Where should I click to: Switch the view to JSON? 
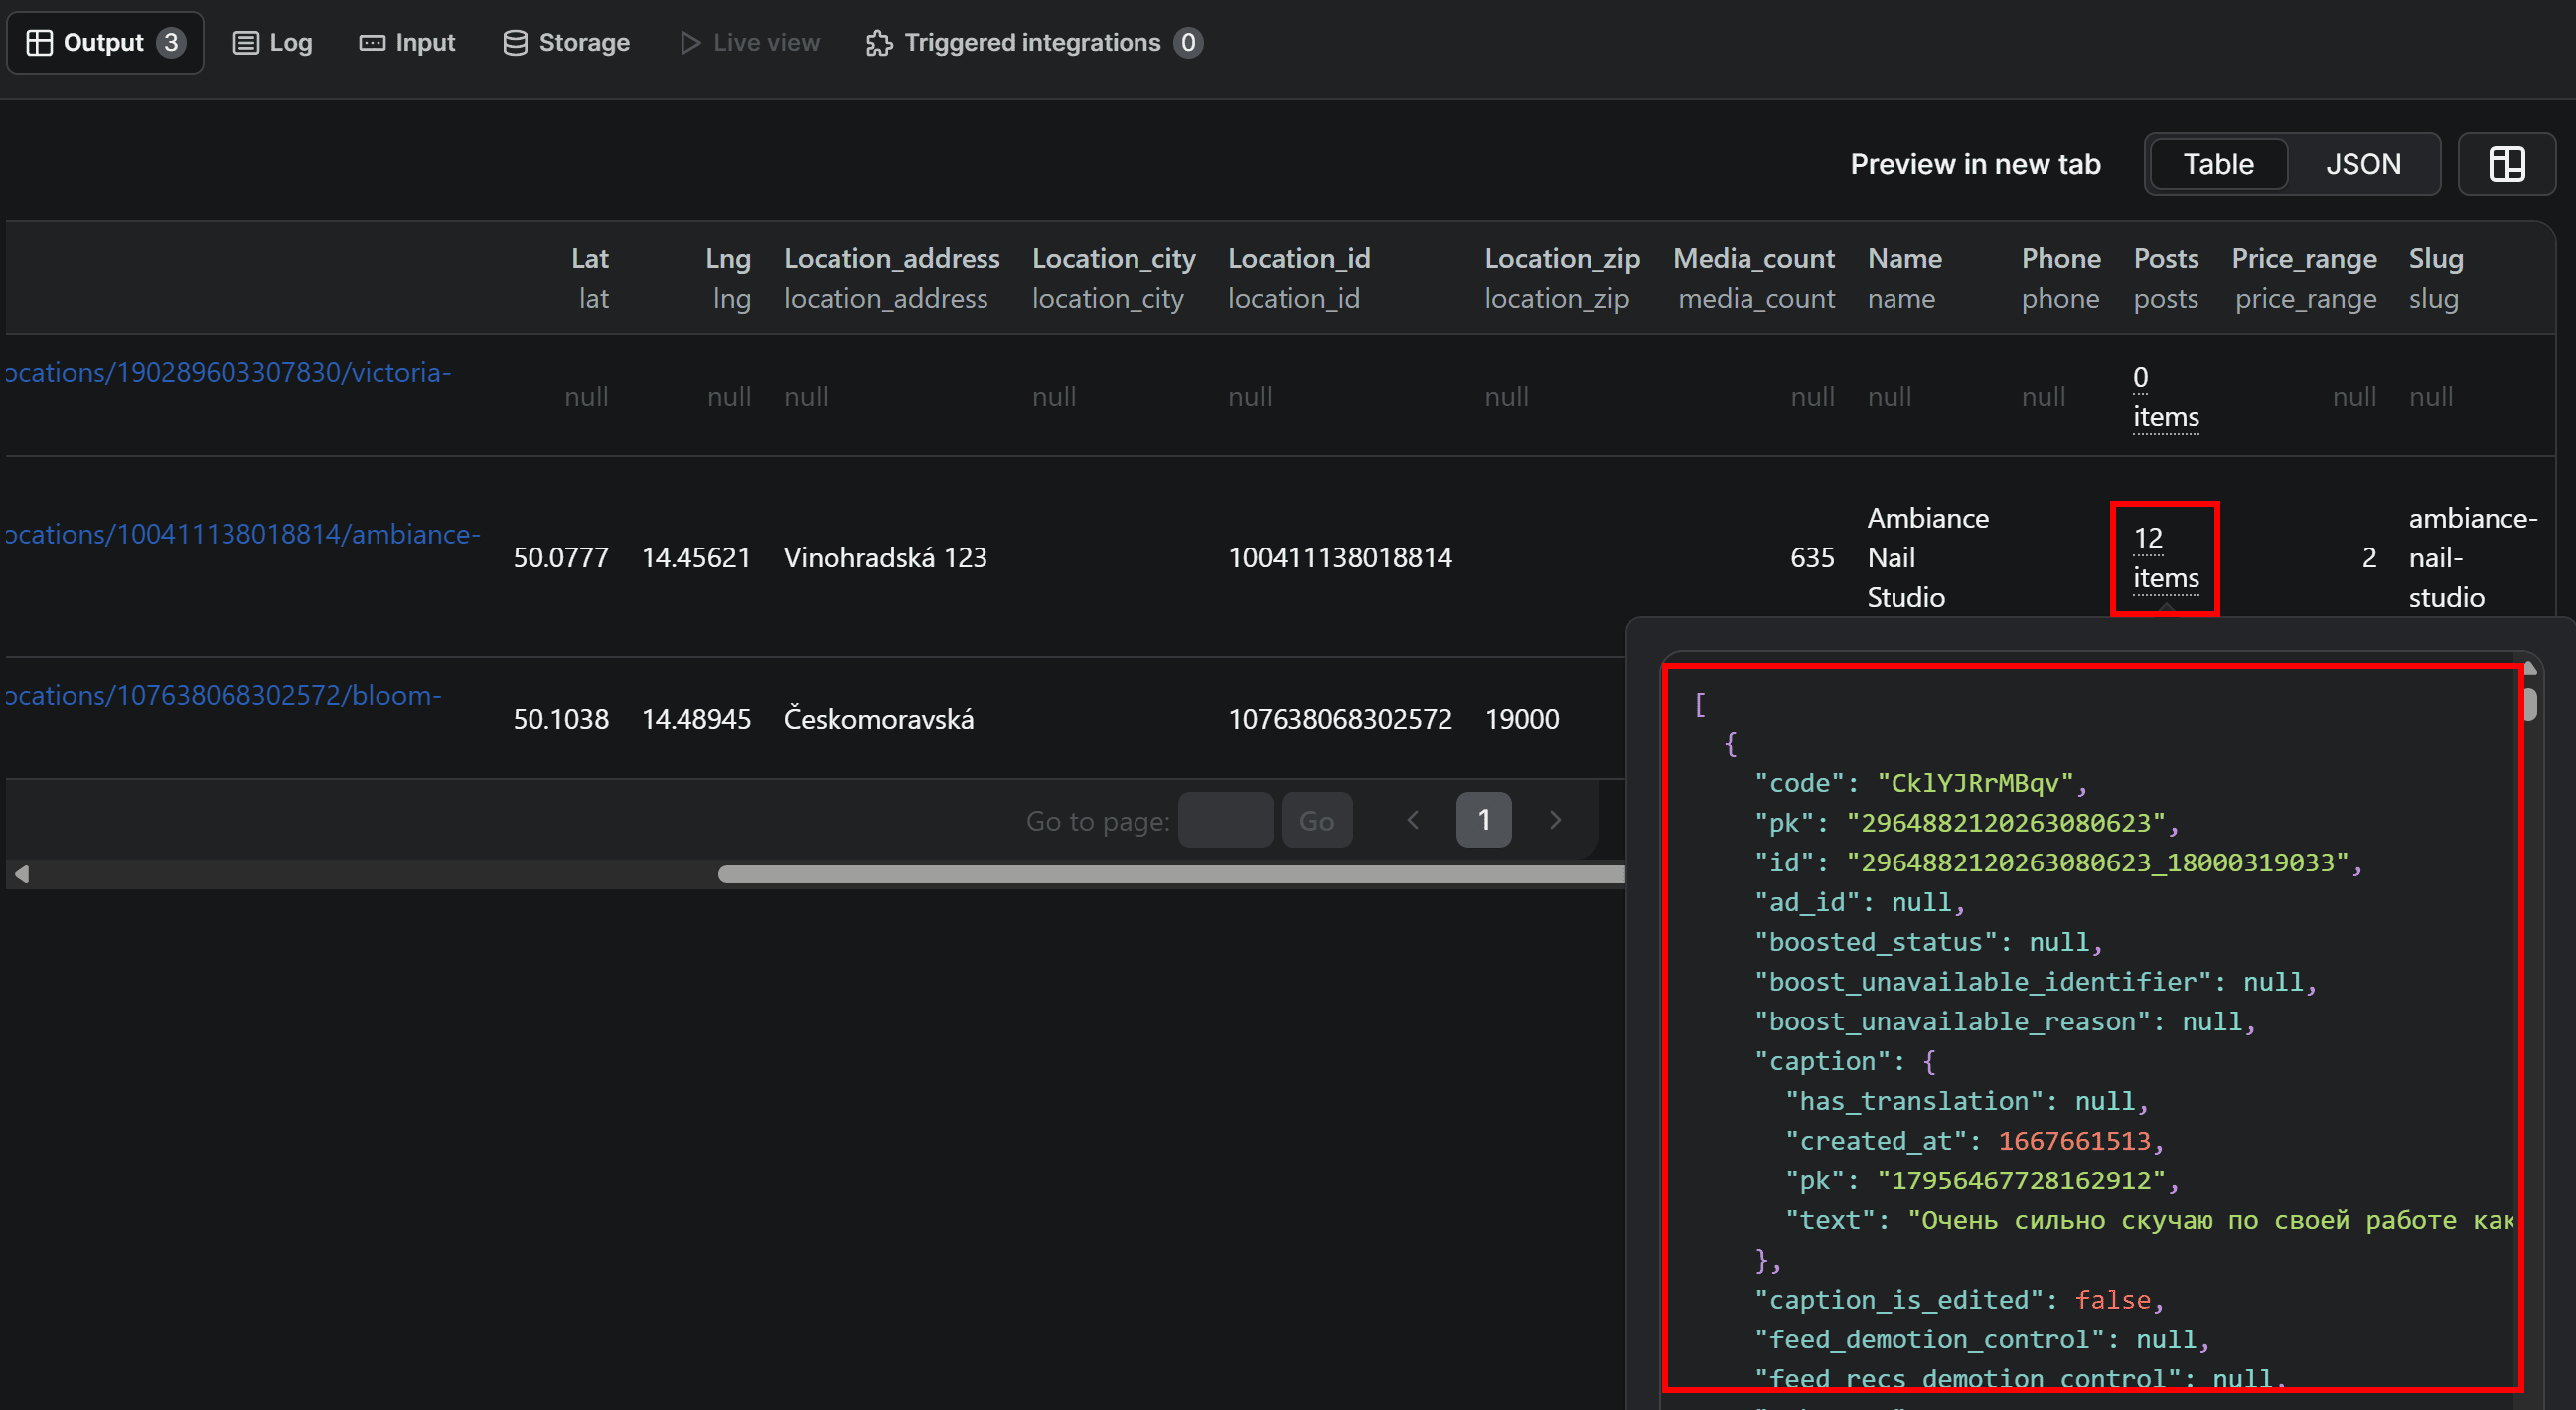coord(2362,164)
